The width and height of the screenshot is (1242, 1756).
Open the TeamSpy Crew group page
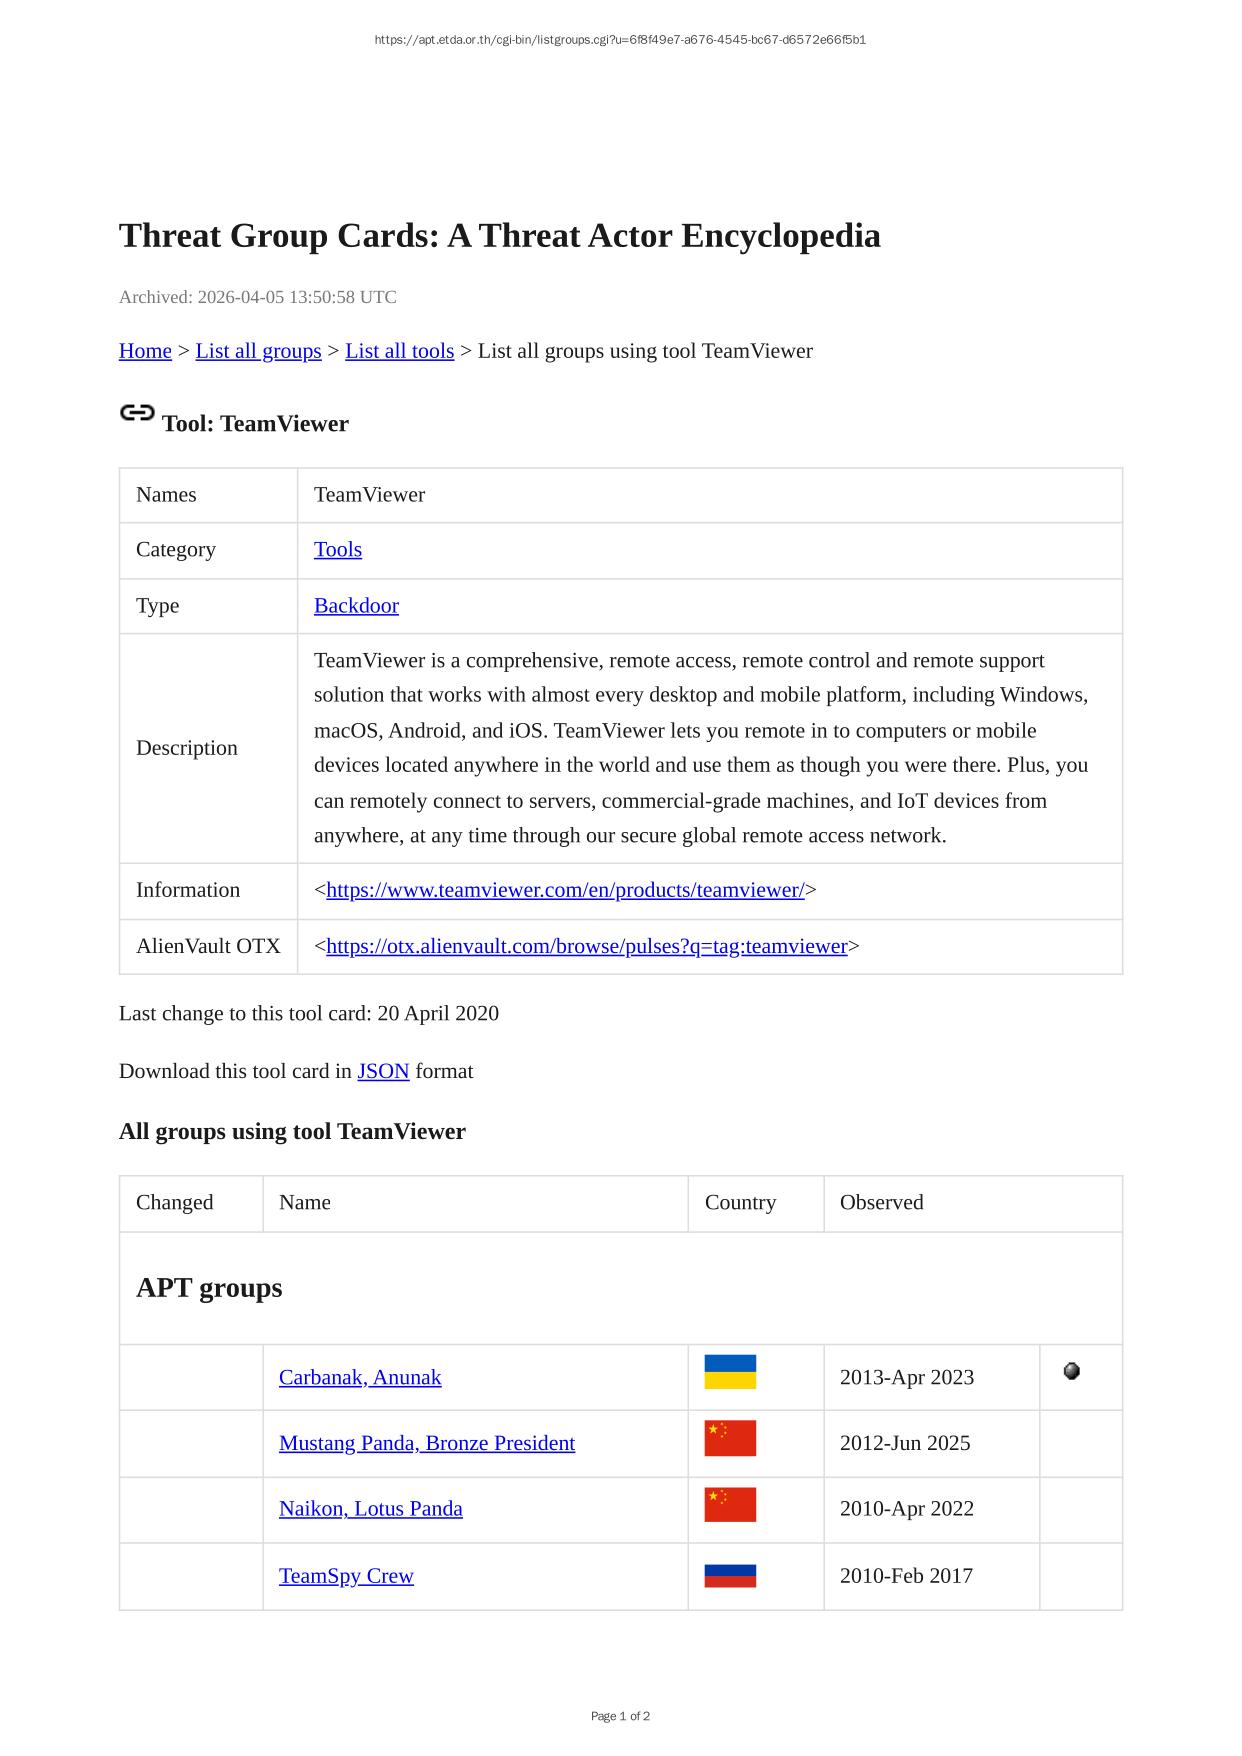[346, 1576]
